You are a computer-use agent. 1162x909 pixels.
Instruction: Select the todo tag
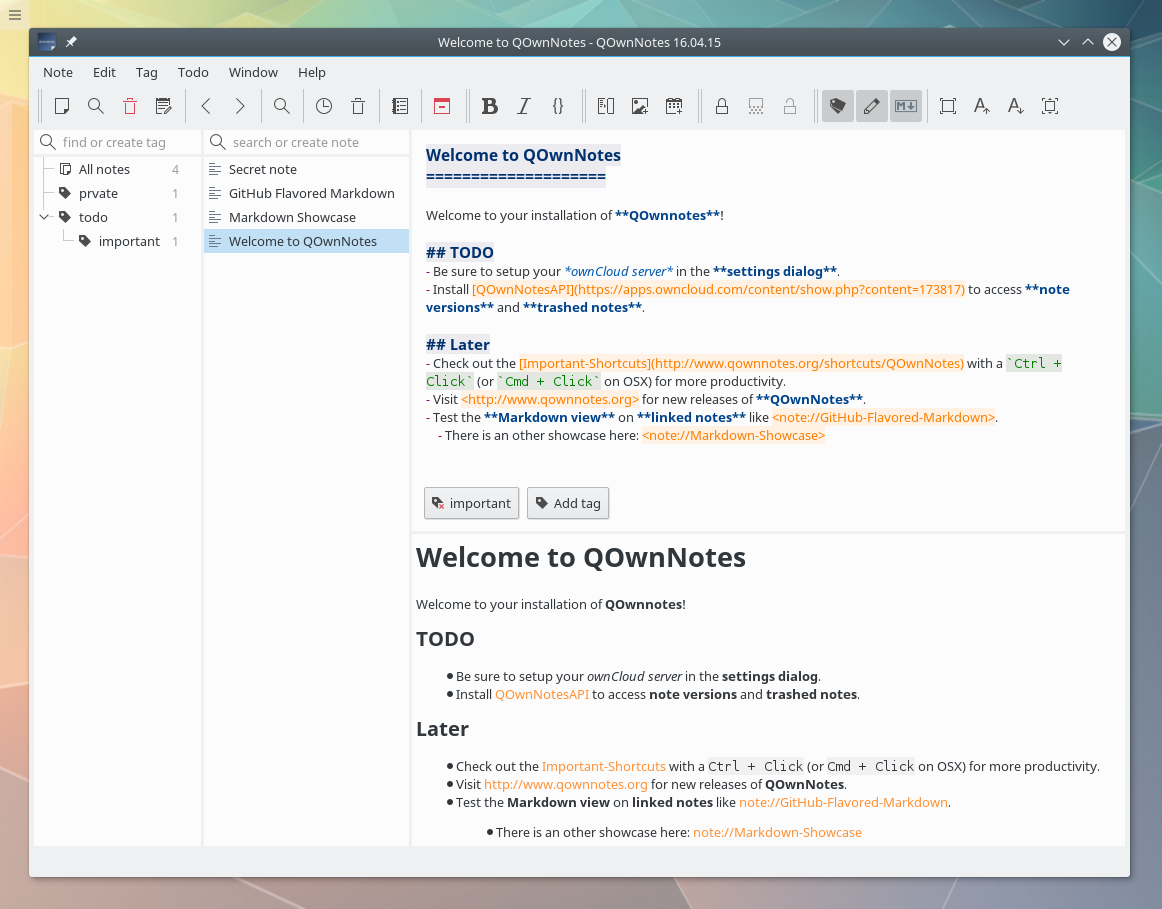point(93,217)
